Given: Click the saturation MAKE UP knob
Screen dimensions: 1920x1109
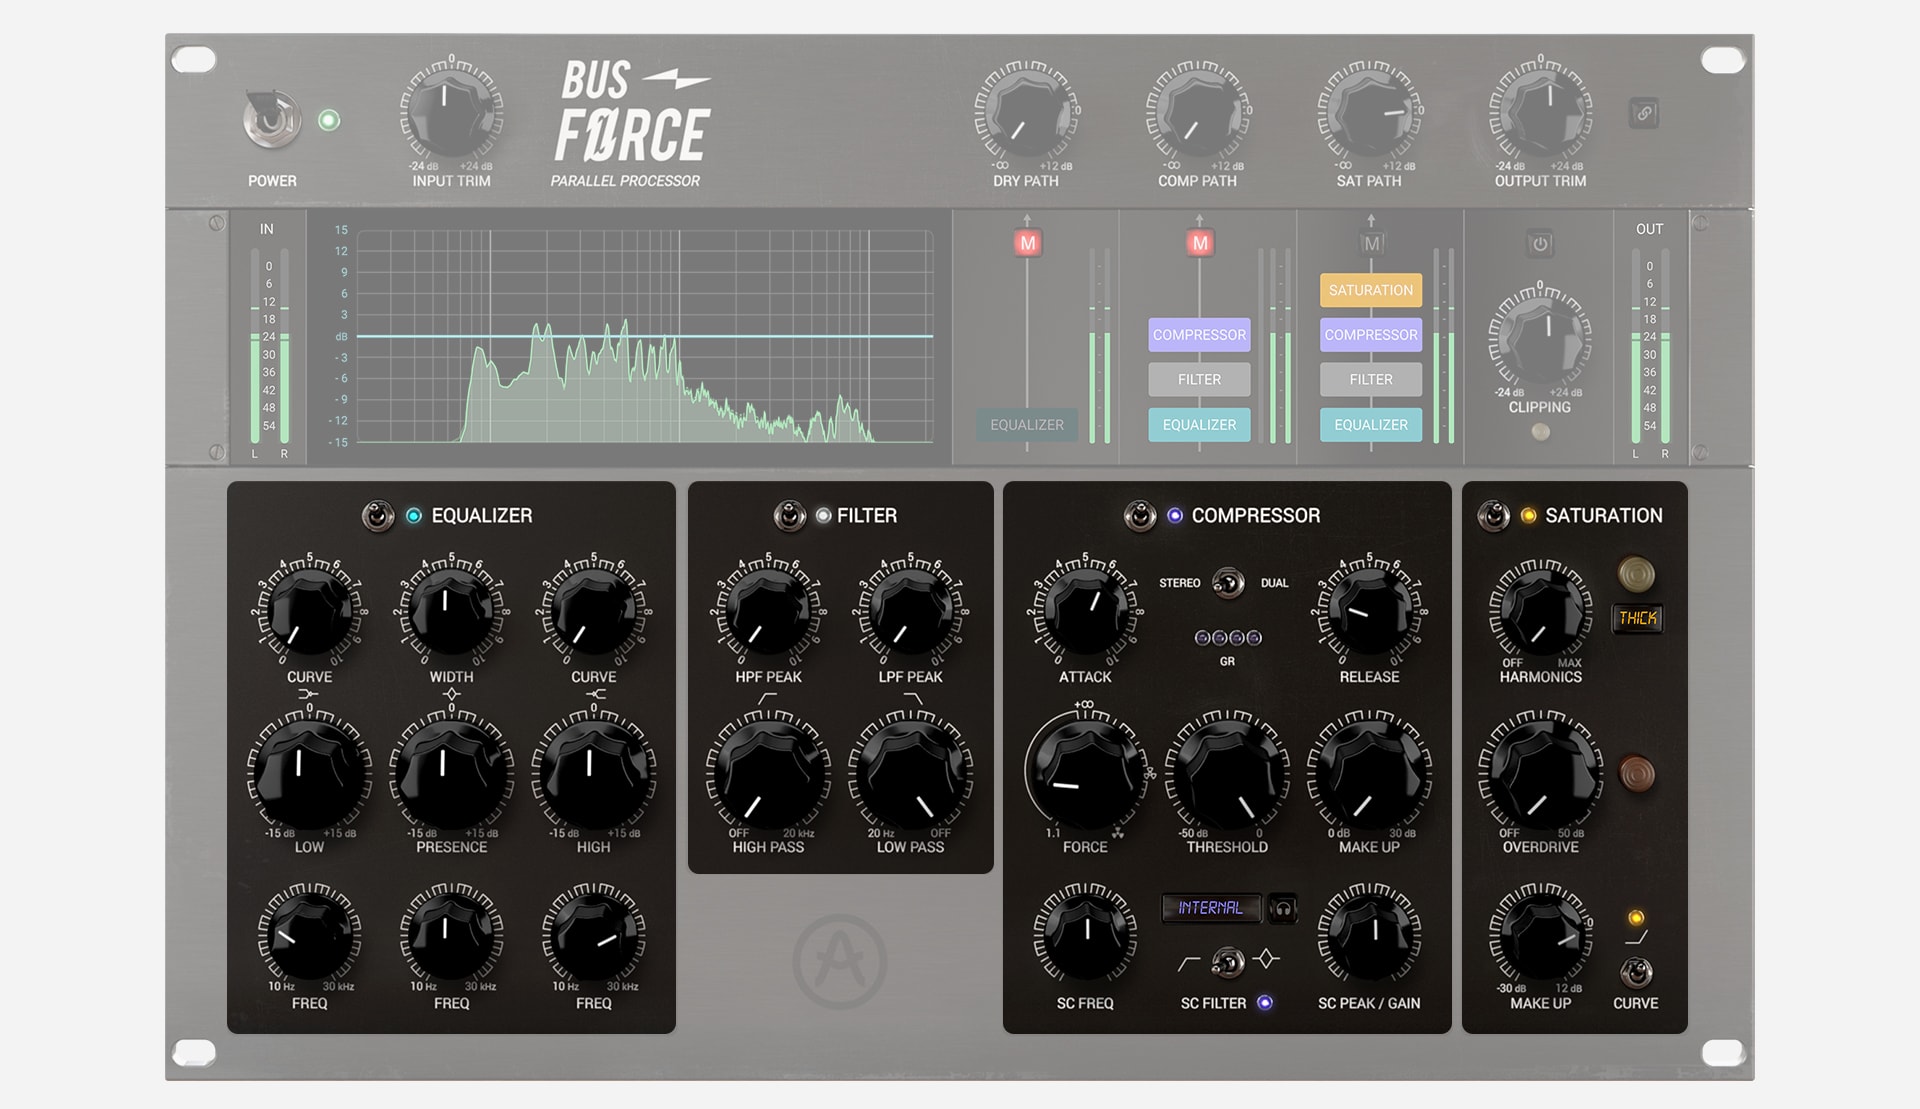Looking at the screenshot, I should (x=1540, y=934).
